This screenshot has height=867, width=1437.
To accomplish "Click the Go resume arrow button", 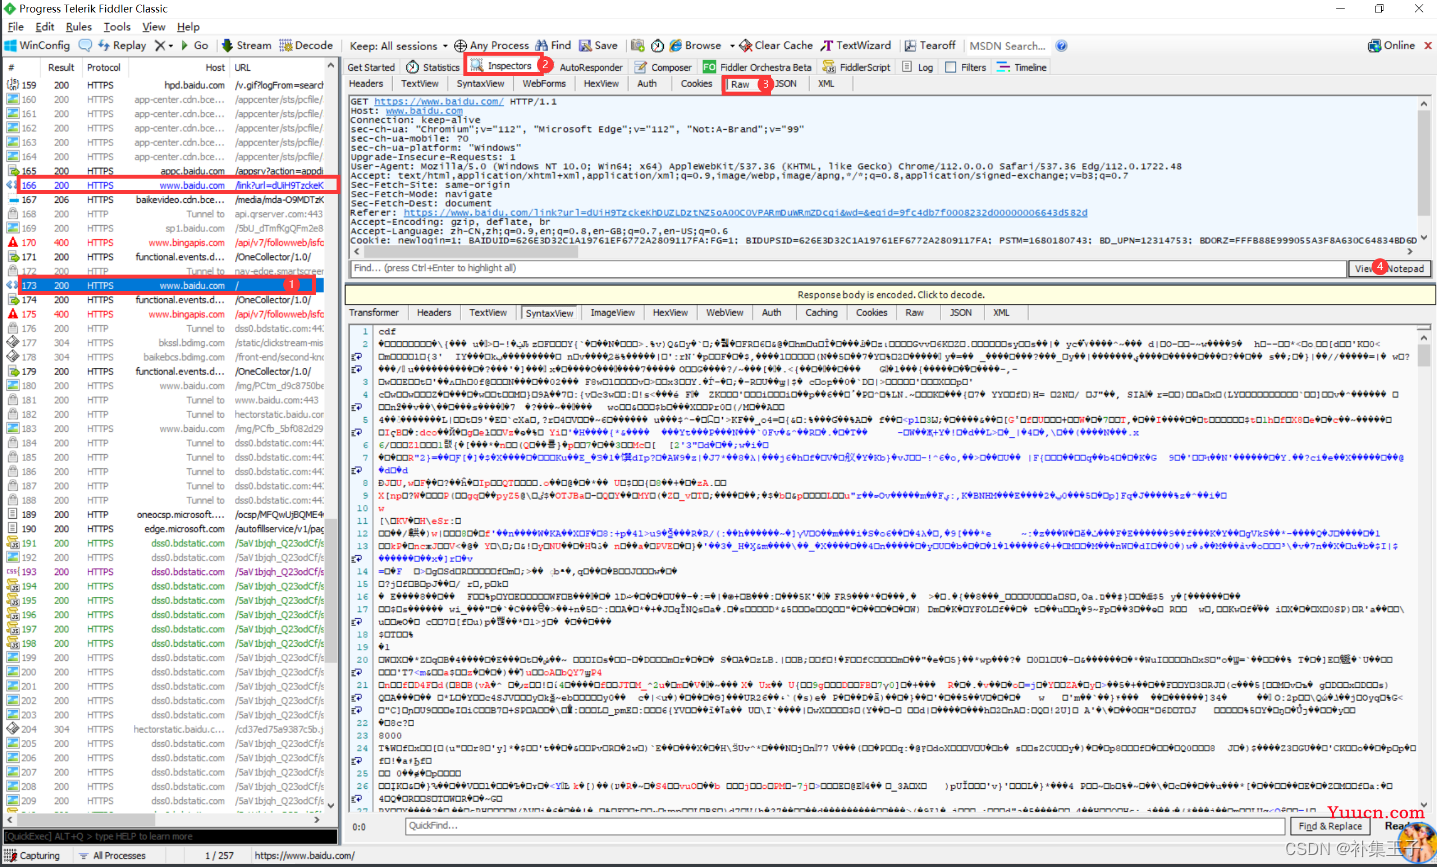I will point(195,46).
